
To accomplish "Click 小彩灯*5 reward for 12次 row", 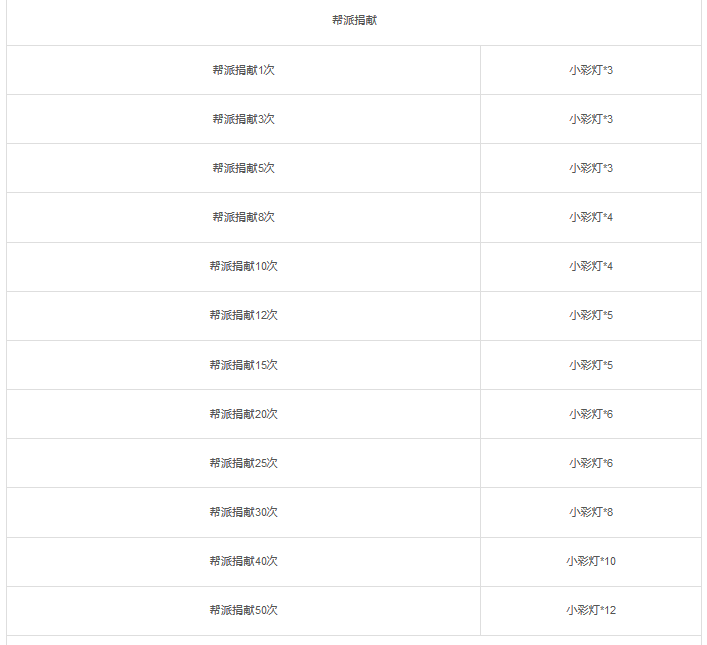I will tap(591, 315).
